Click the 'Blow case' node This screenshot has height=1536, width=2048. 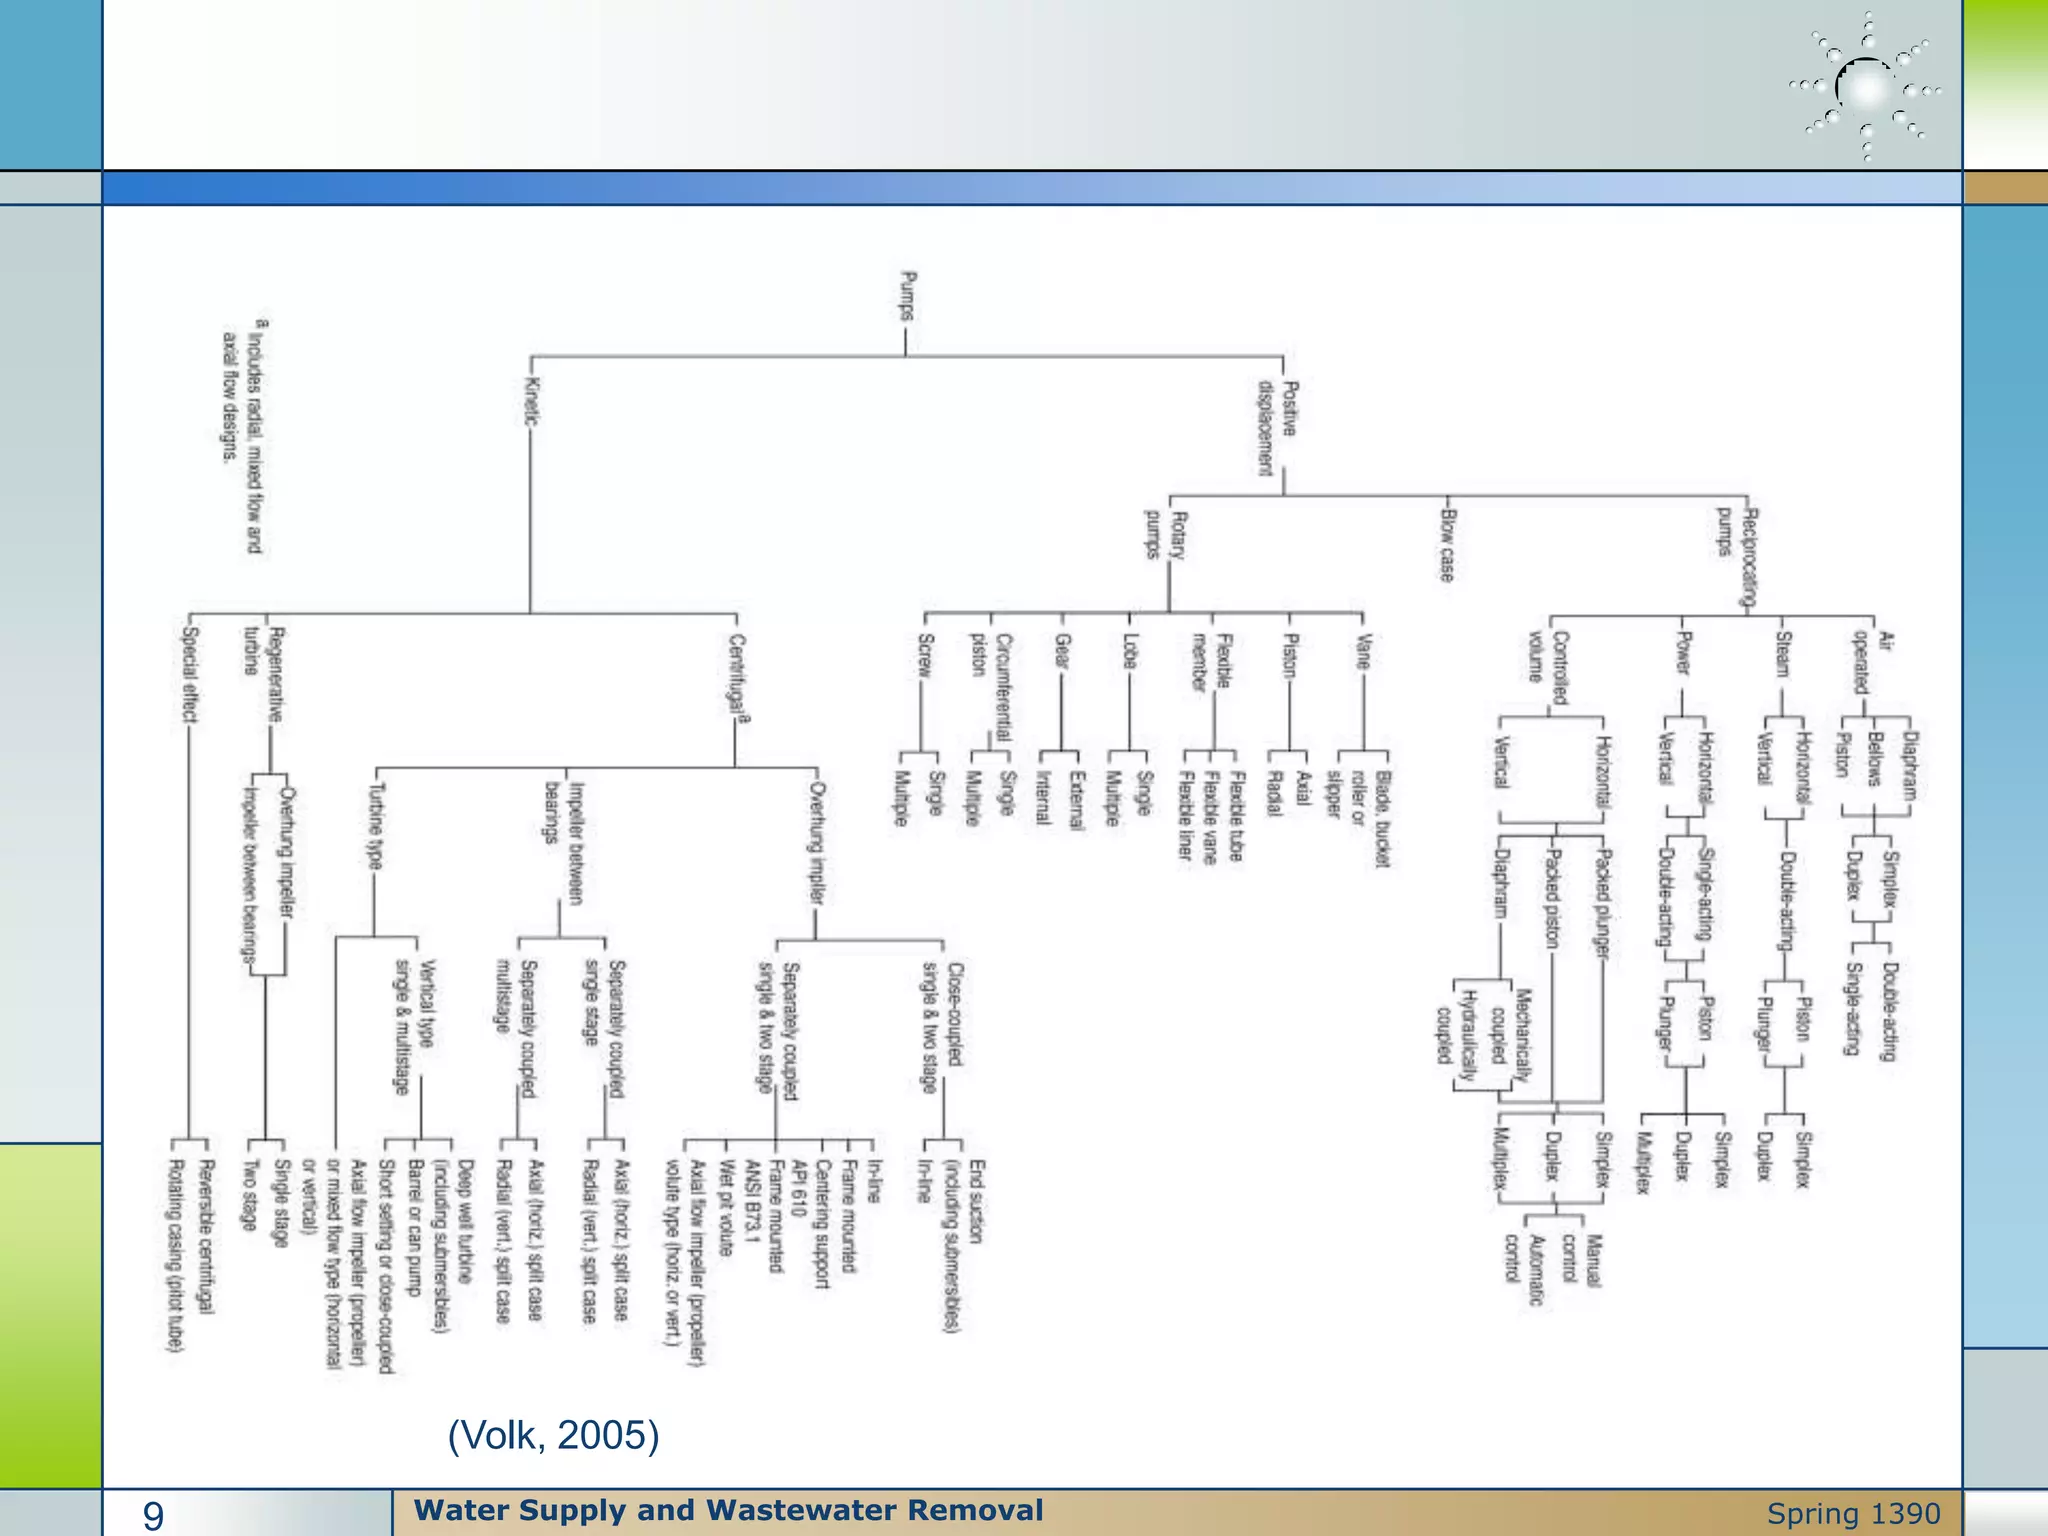[1447, 545]
